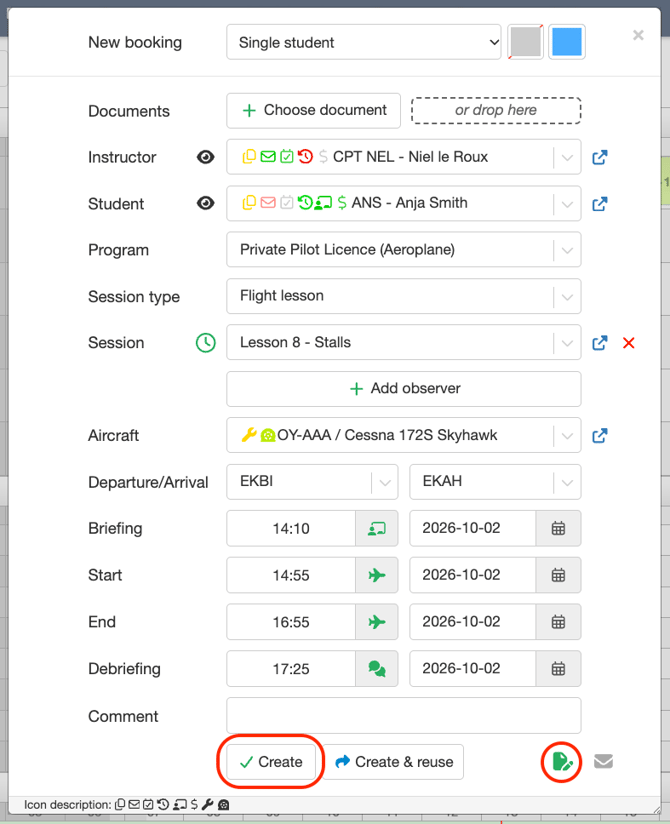Click Briefing date field 2026-10-02
670x824 pixels.
click(x=472, y=529)
